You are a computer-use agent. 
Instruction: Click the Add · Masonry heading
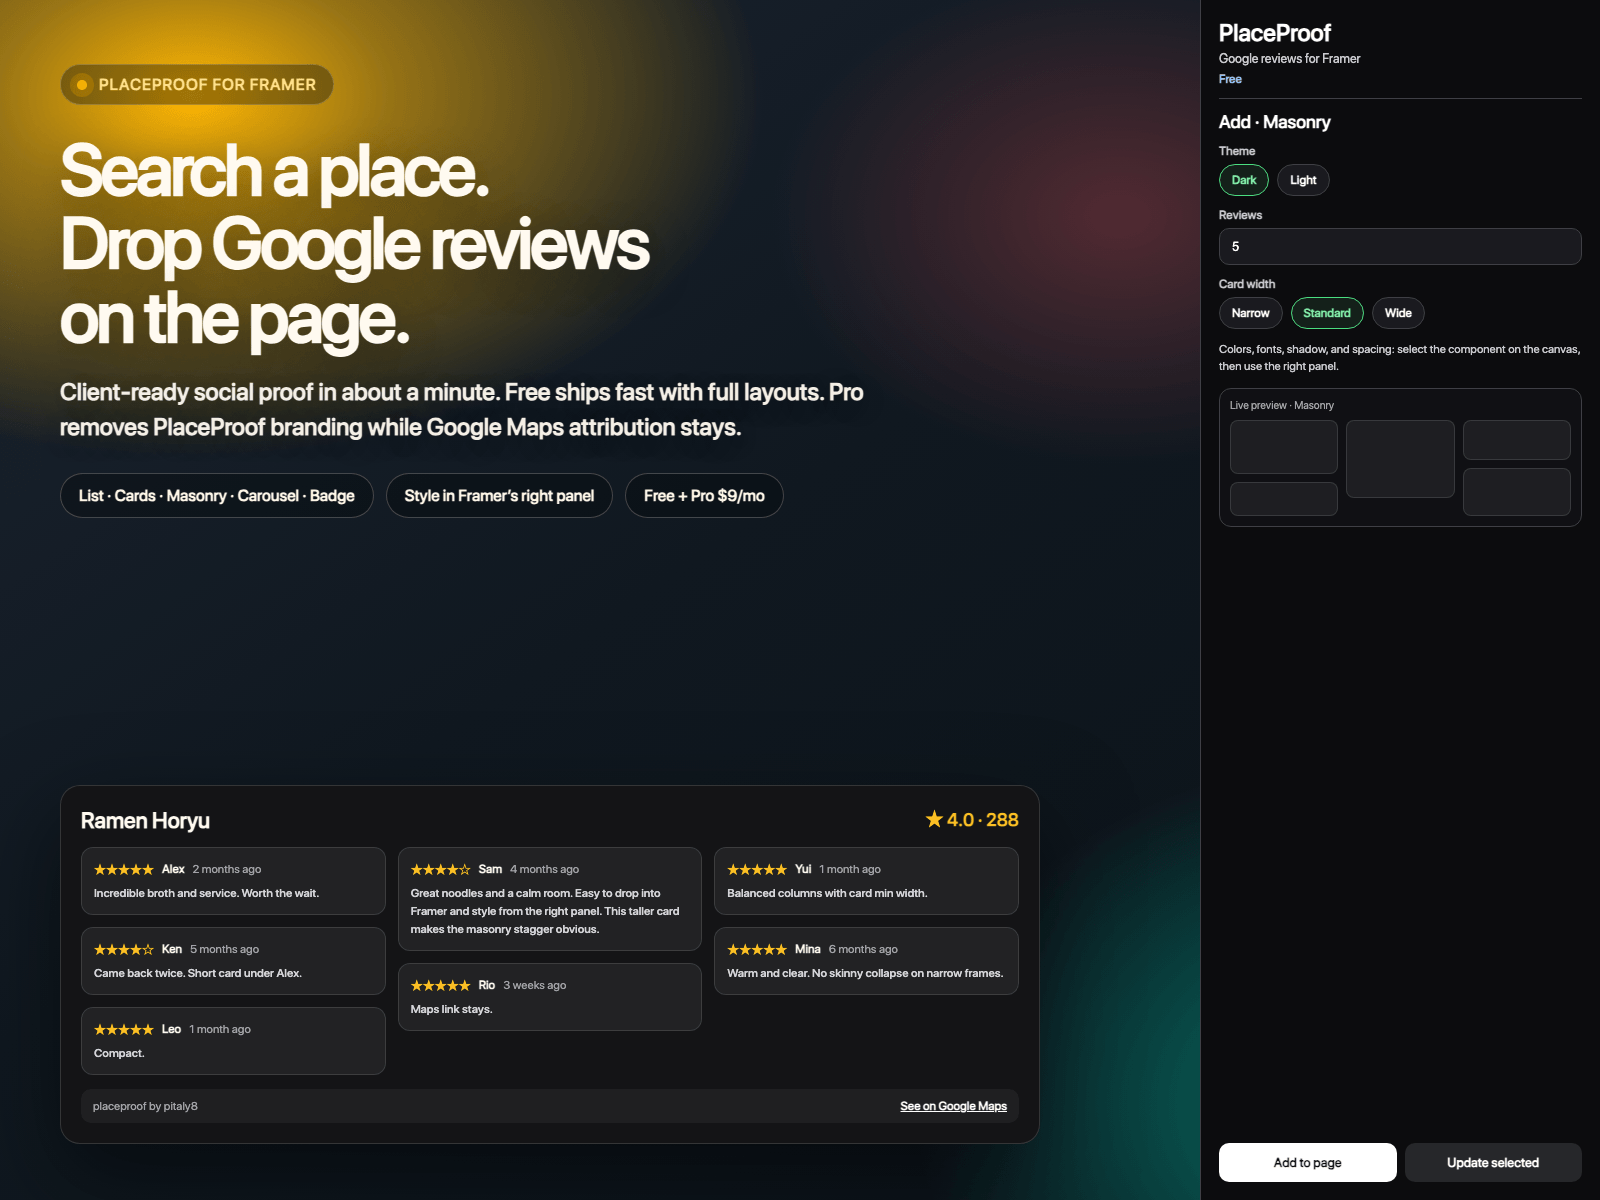[1275, 122]
